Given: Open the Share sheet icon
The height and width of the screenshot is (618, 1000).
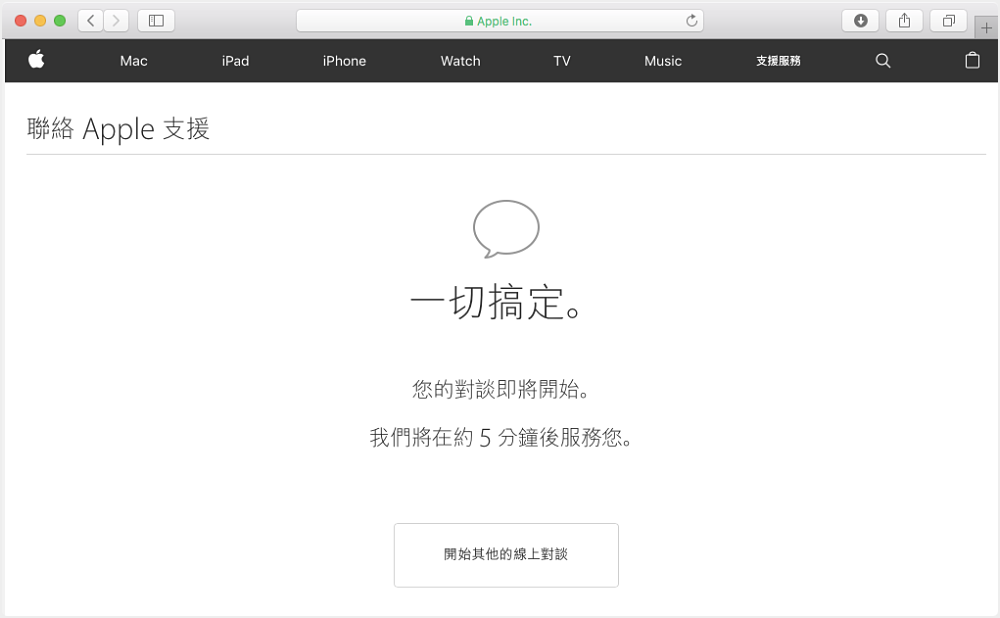Looking at the screenshot, I should coord(904,21).
